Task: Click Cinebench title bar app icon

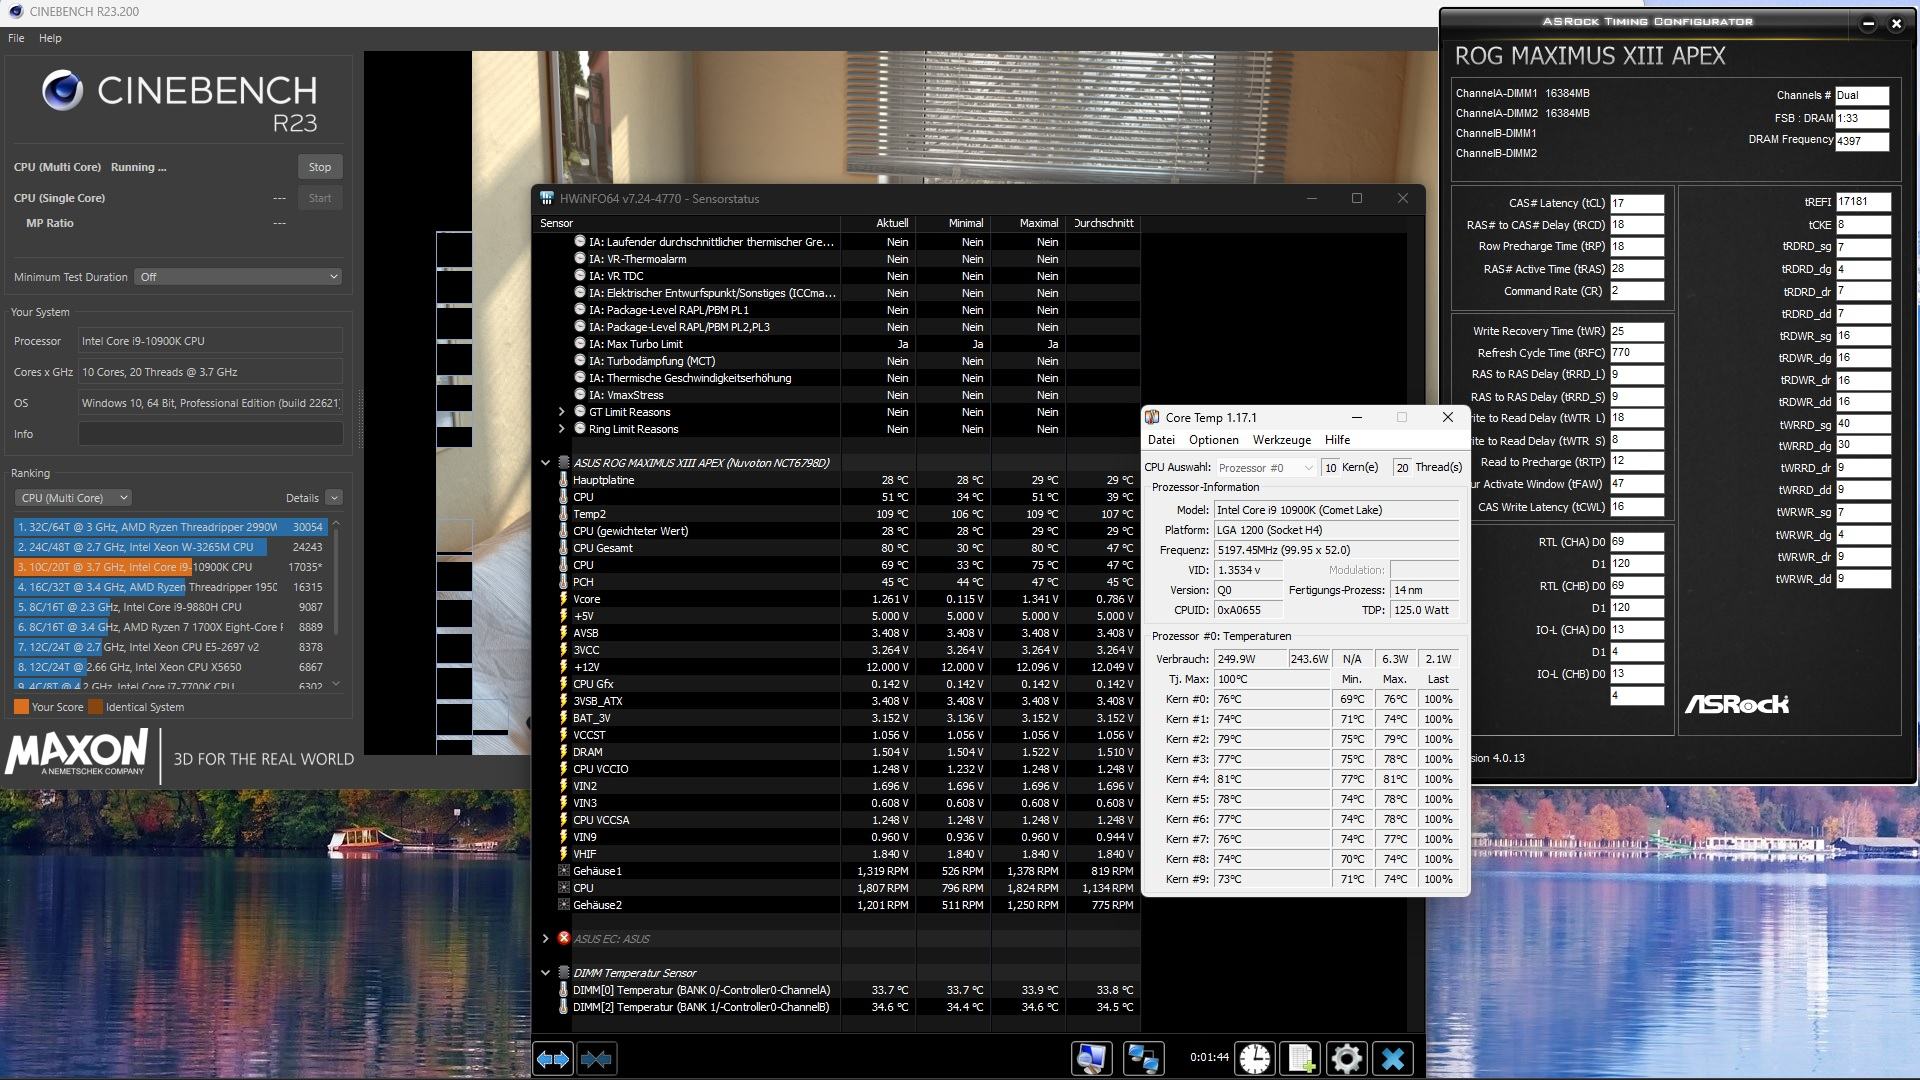Action: point(15,12)
